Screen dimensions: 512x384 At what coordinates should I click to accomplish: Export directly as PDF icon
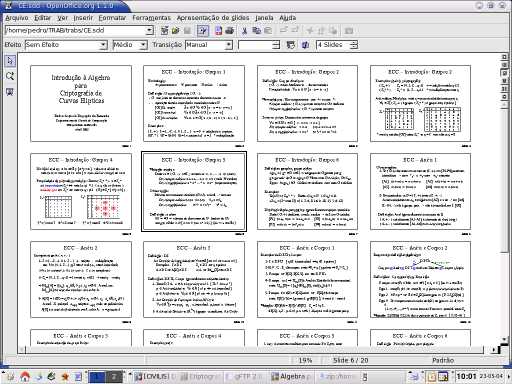coord(218,31)
